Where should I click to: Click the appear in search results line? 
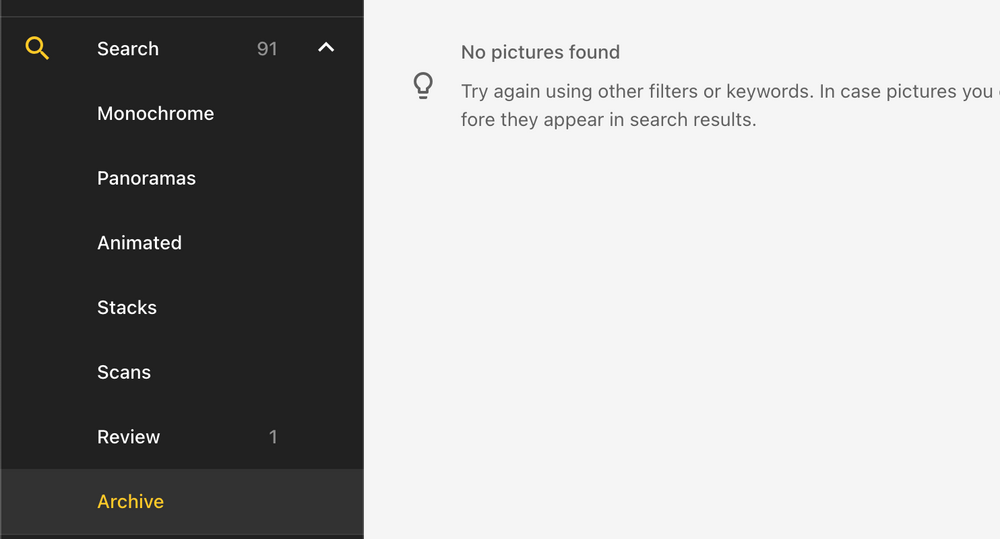point(608,120)
